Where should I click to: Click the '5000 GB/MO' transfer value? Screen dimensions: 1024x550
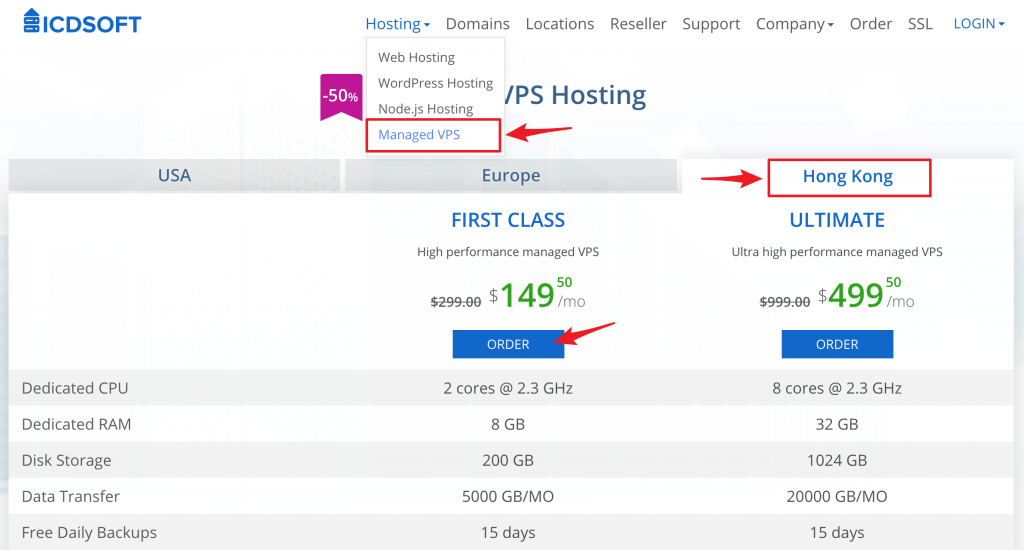tap(508, 496)
